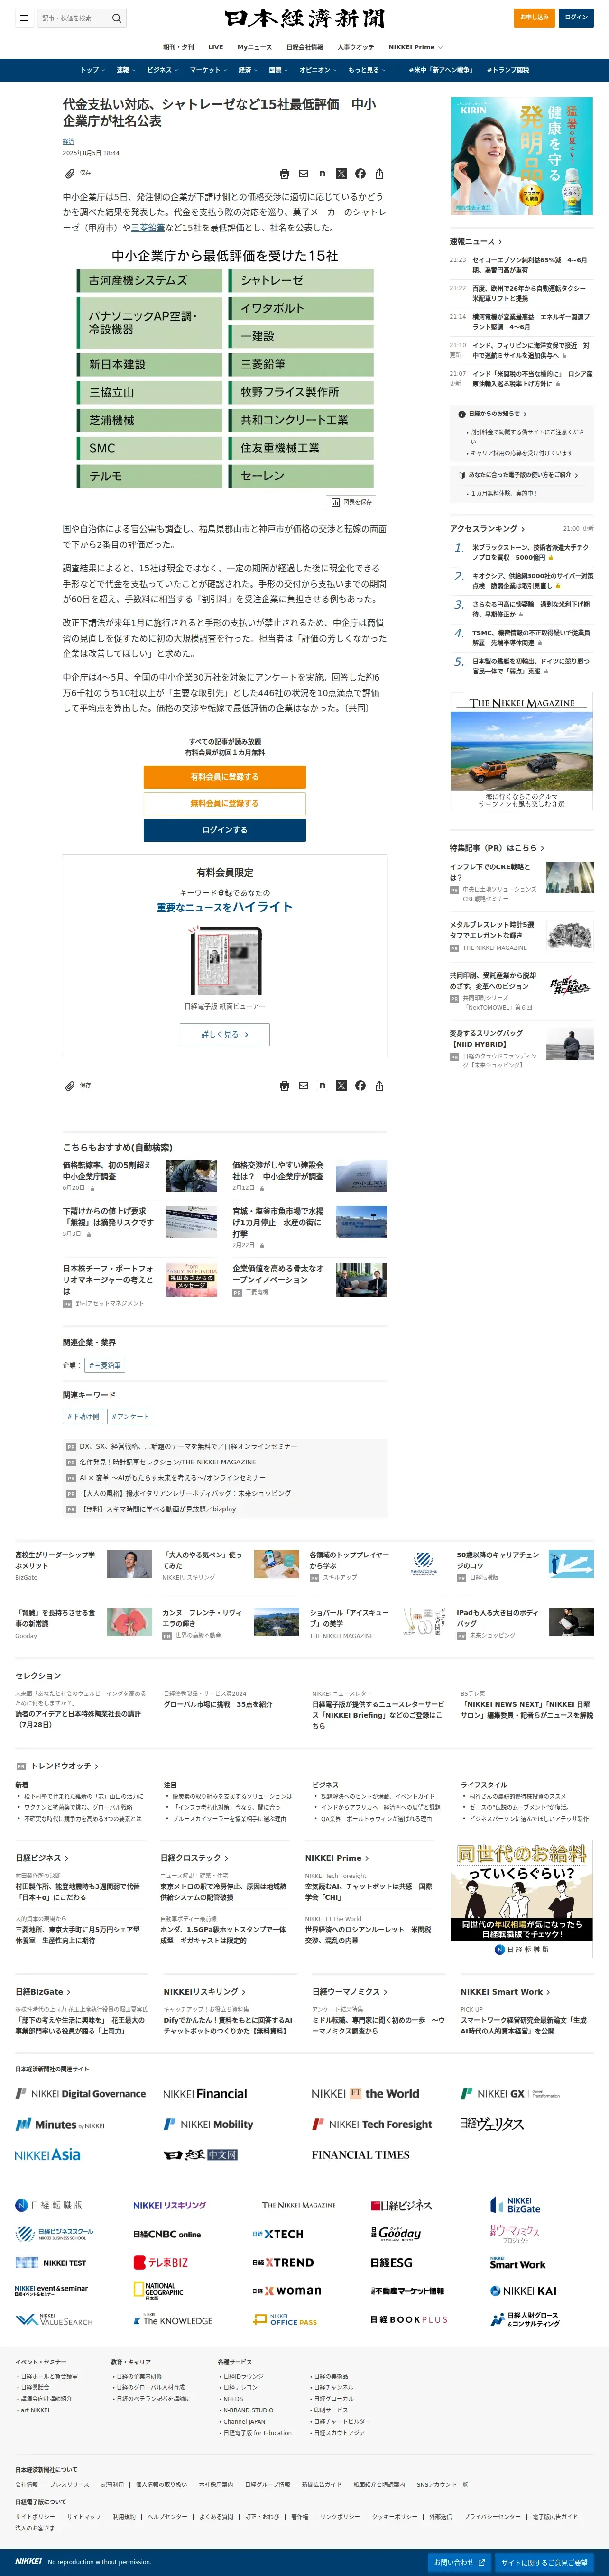
Task: Open the 日経会社情報 menu item
Action: [305, 47]
